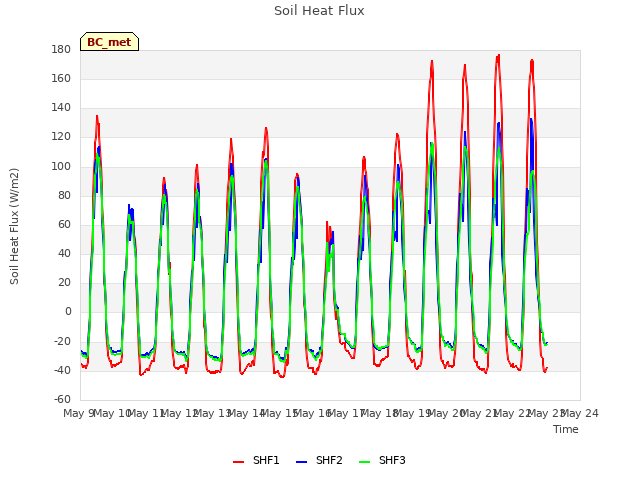Click the Time x-axis title
Screen dimensions: 640x480
[x=566, y=429]
